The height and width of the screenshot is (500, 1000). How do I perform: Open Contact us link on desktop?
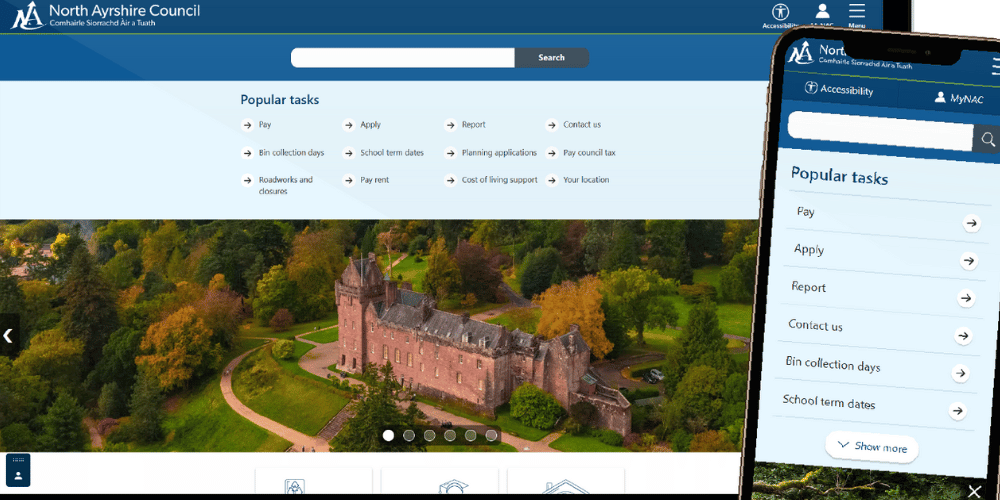pos(582,125)
